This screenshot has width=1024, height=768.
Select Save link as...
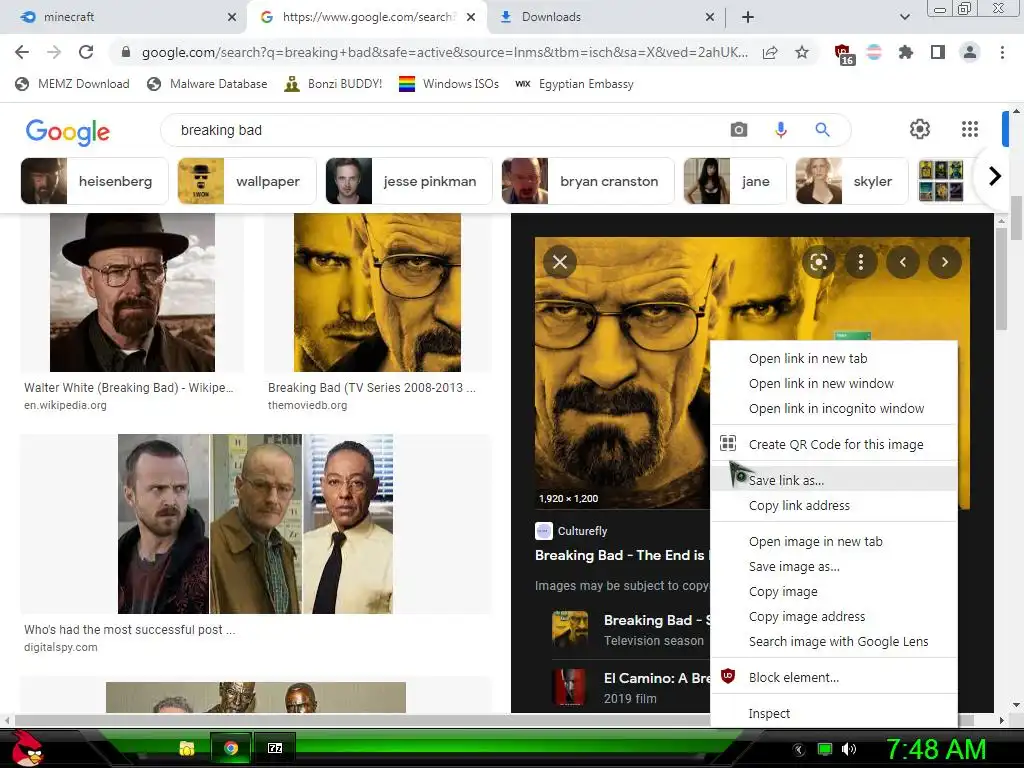[x=833, y=480]
